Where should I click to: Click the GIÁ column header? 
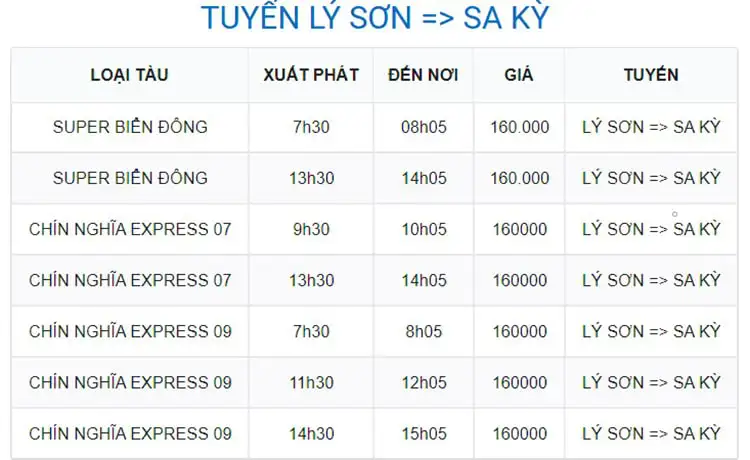519,75
